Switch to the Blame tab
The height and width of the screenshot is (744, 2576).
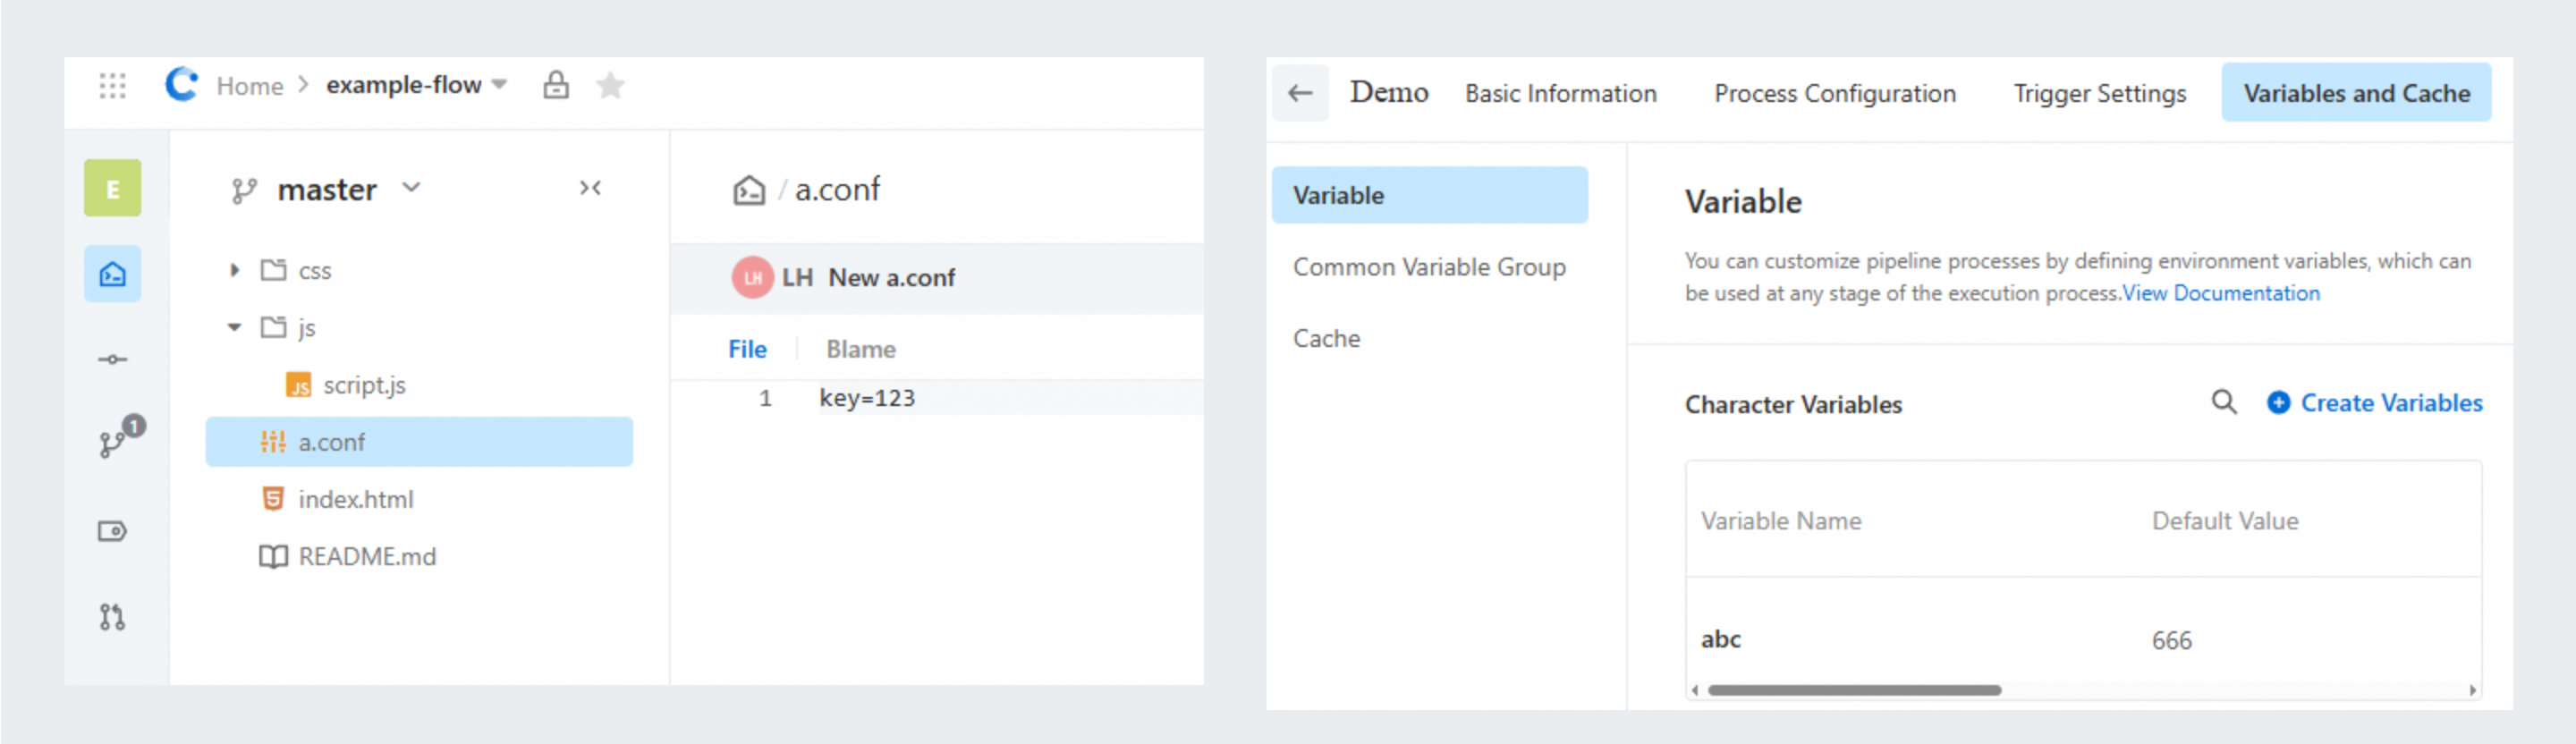(x=860, y=349)
